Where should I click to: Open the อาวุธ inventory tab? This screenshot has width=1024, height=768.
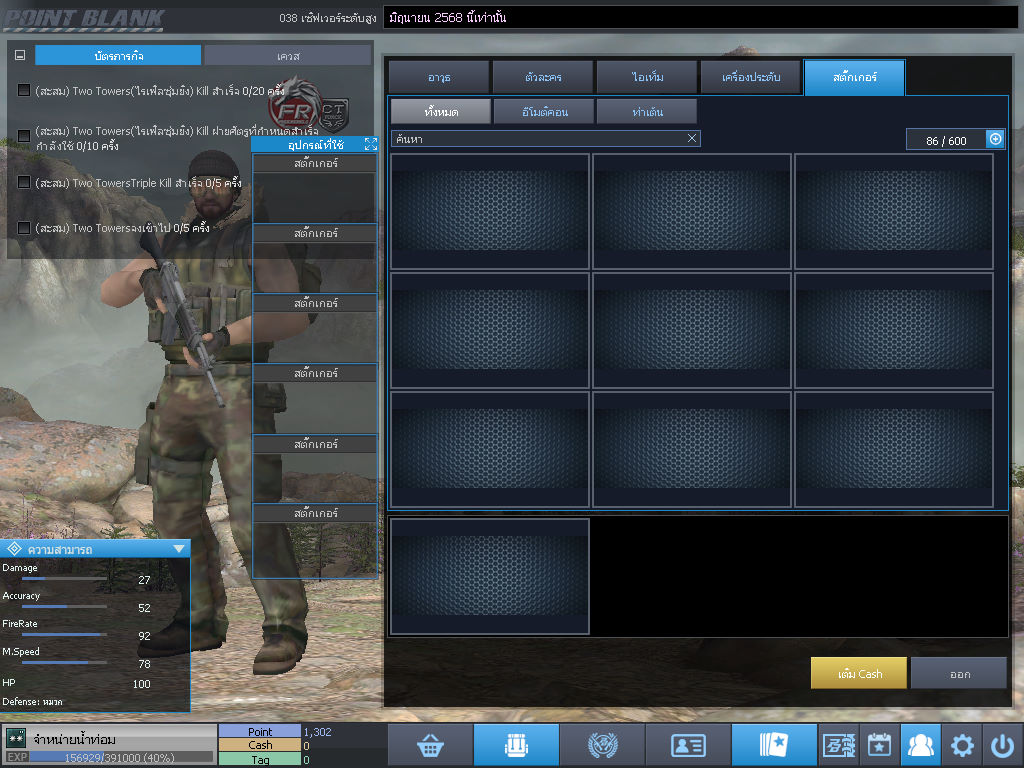439,77
